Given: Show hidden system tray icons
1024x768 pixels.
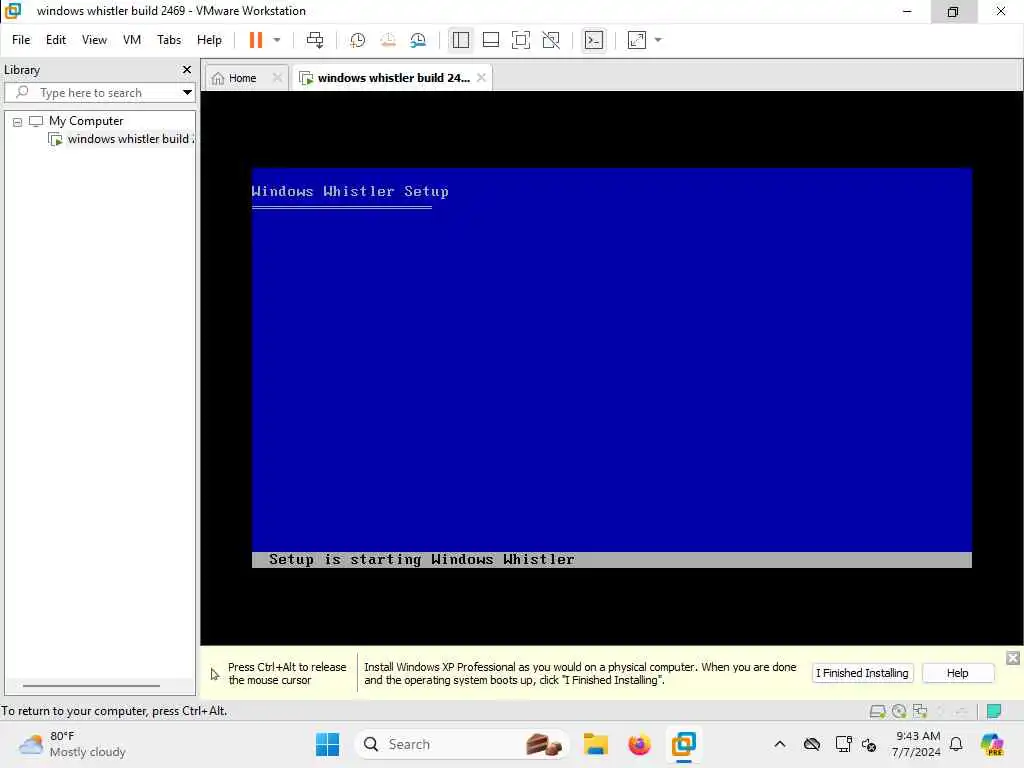Looking at the screenshot, I should tap(780, 744).
